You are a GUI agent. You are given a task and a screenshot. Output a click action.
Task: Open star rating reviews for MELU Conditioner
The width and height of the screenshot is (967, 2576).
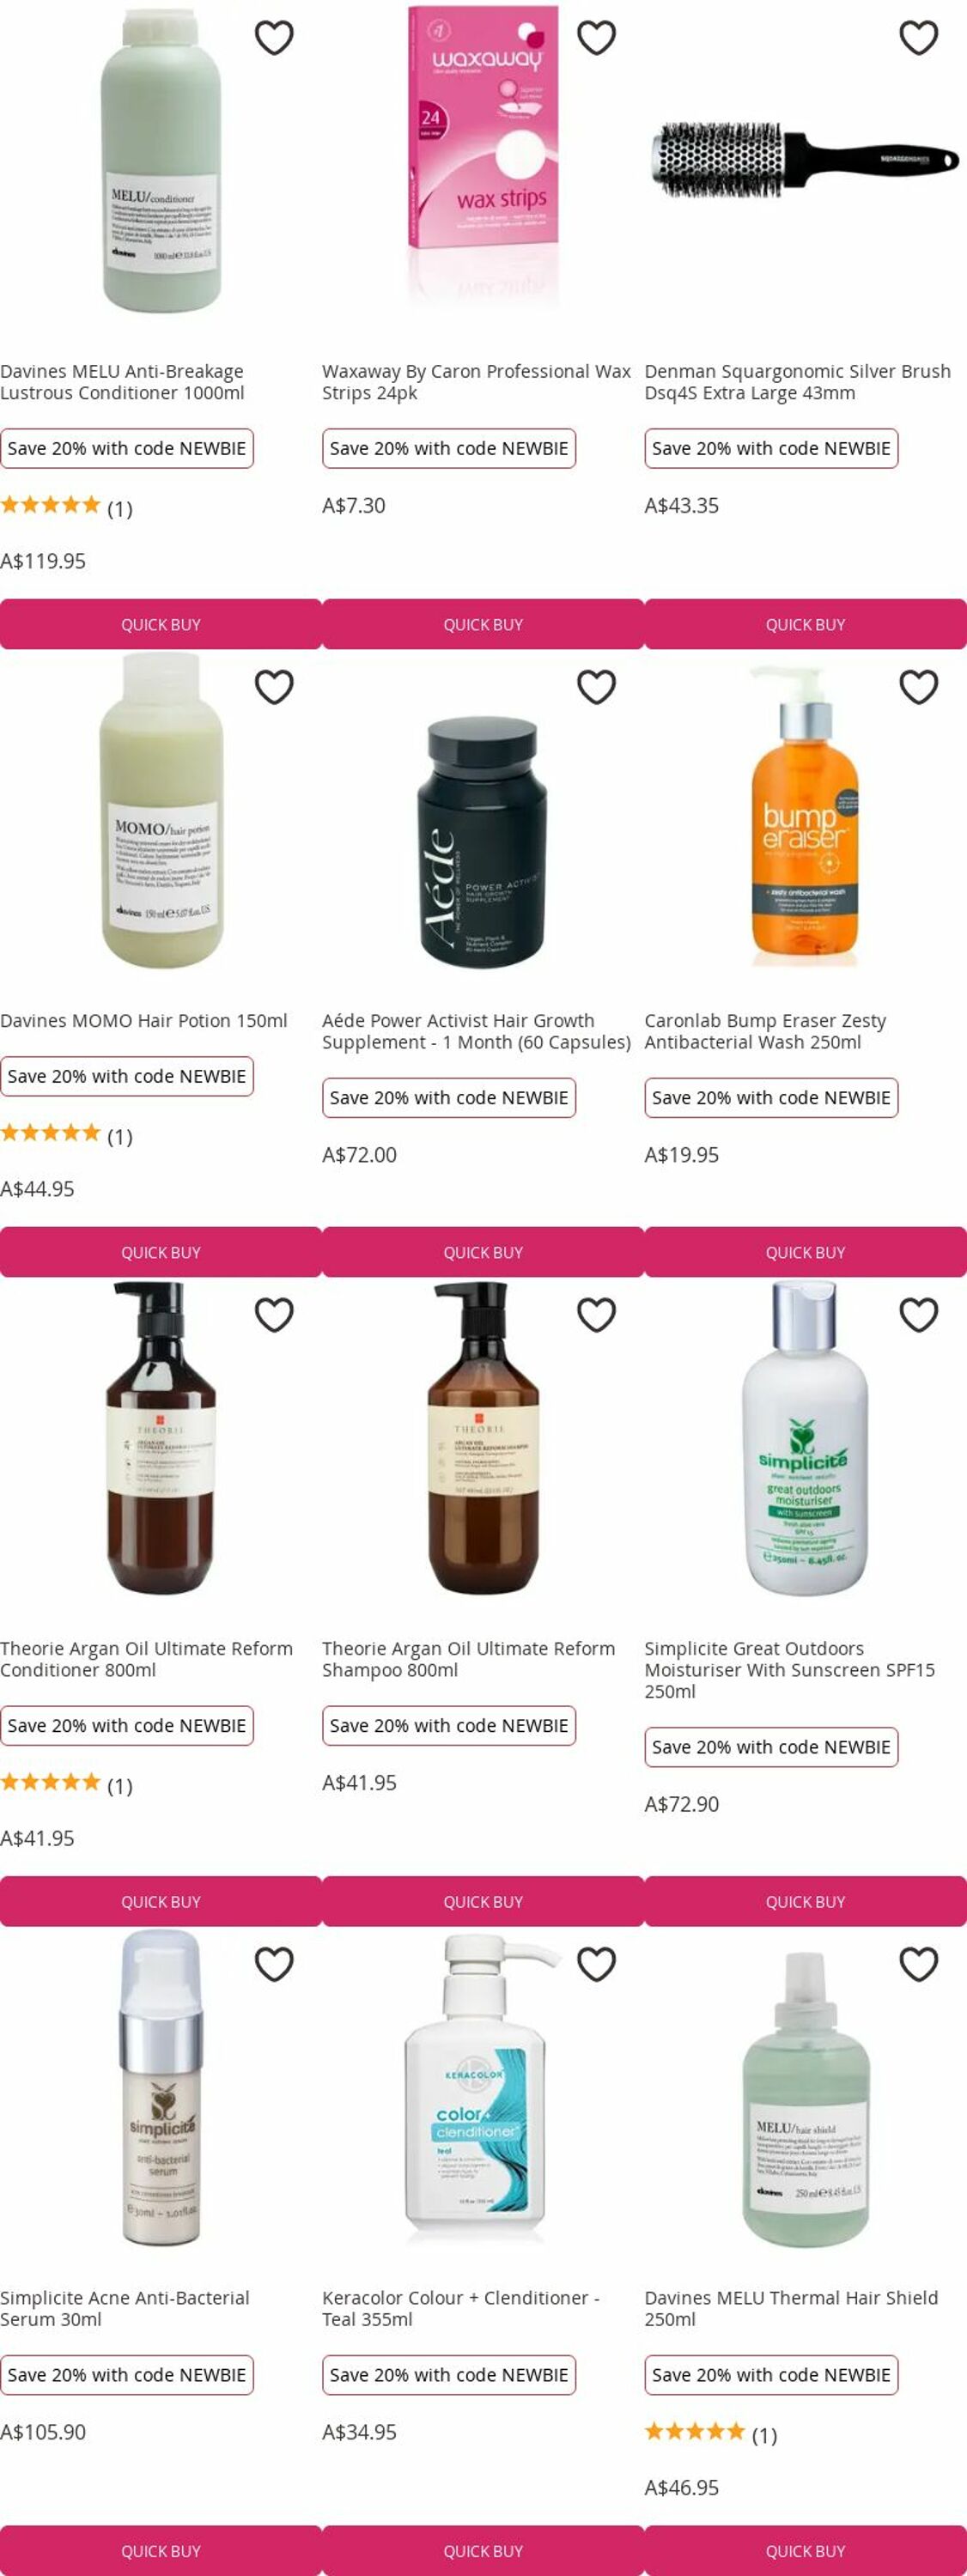click(66, 507)
